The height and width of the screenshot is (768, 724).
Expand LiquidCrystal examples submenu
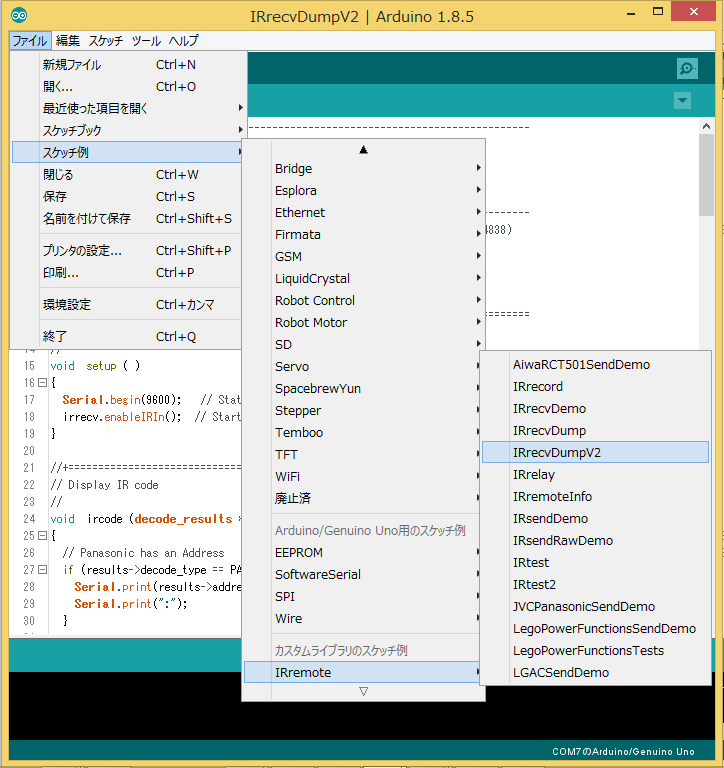[363, 279]
